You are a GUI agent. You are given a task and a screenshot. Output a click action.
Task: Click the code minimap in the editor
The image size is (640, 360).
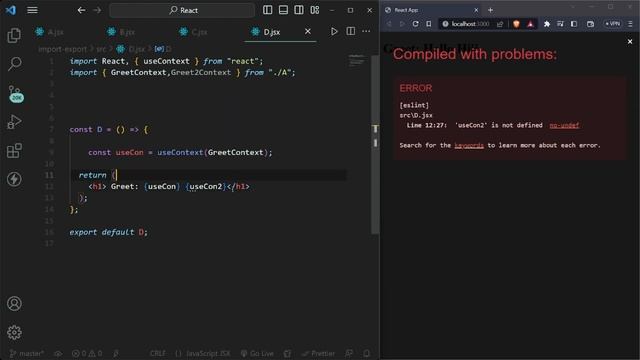(358, 61)
